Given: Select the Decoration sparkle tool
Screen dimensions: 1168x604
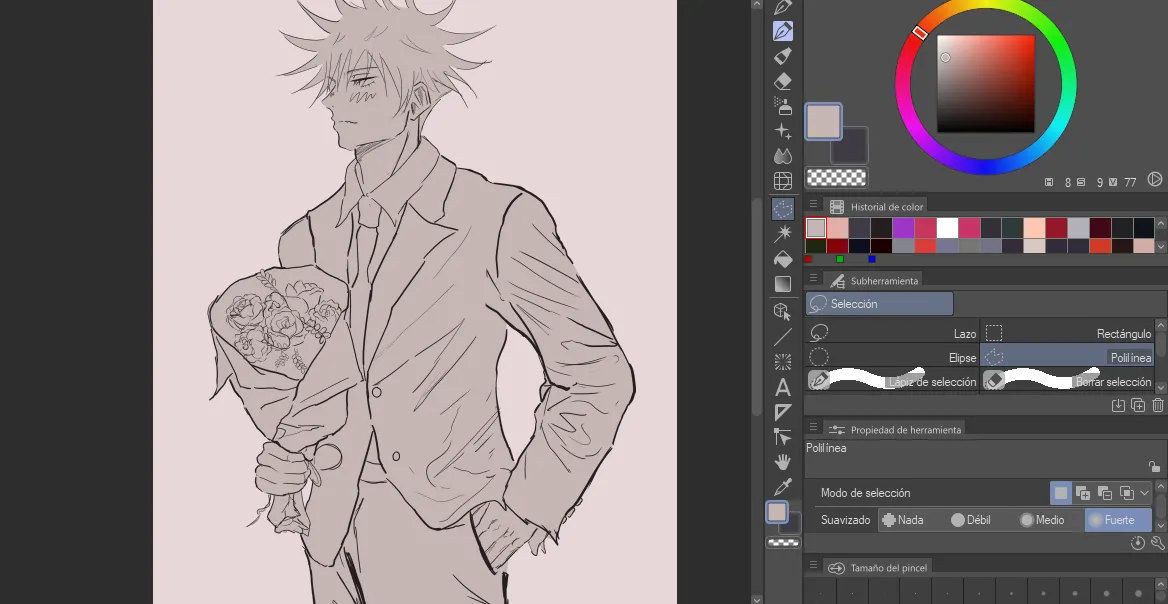Looking at the screenshot, I should coord(783,131).
